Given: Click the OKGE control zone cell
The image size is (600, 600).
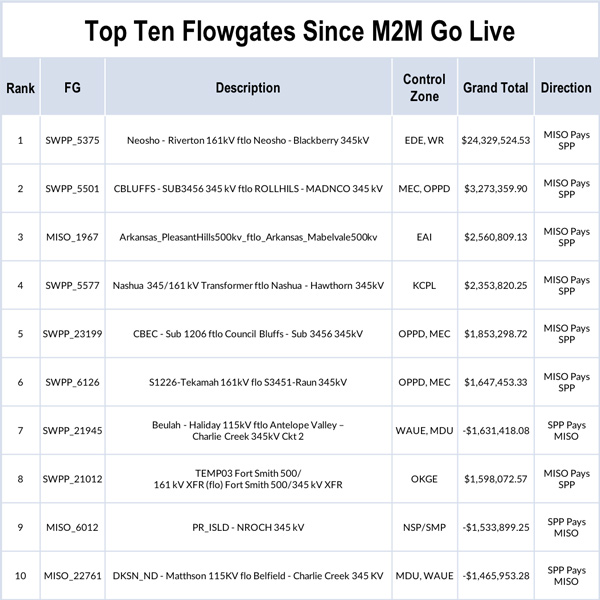Looking at the screenshot, I should [x=424, y=479].
